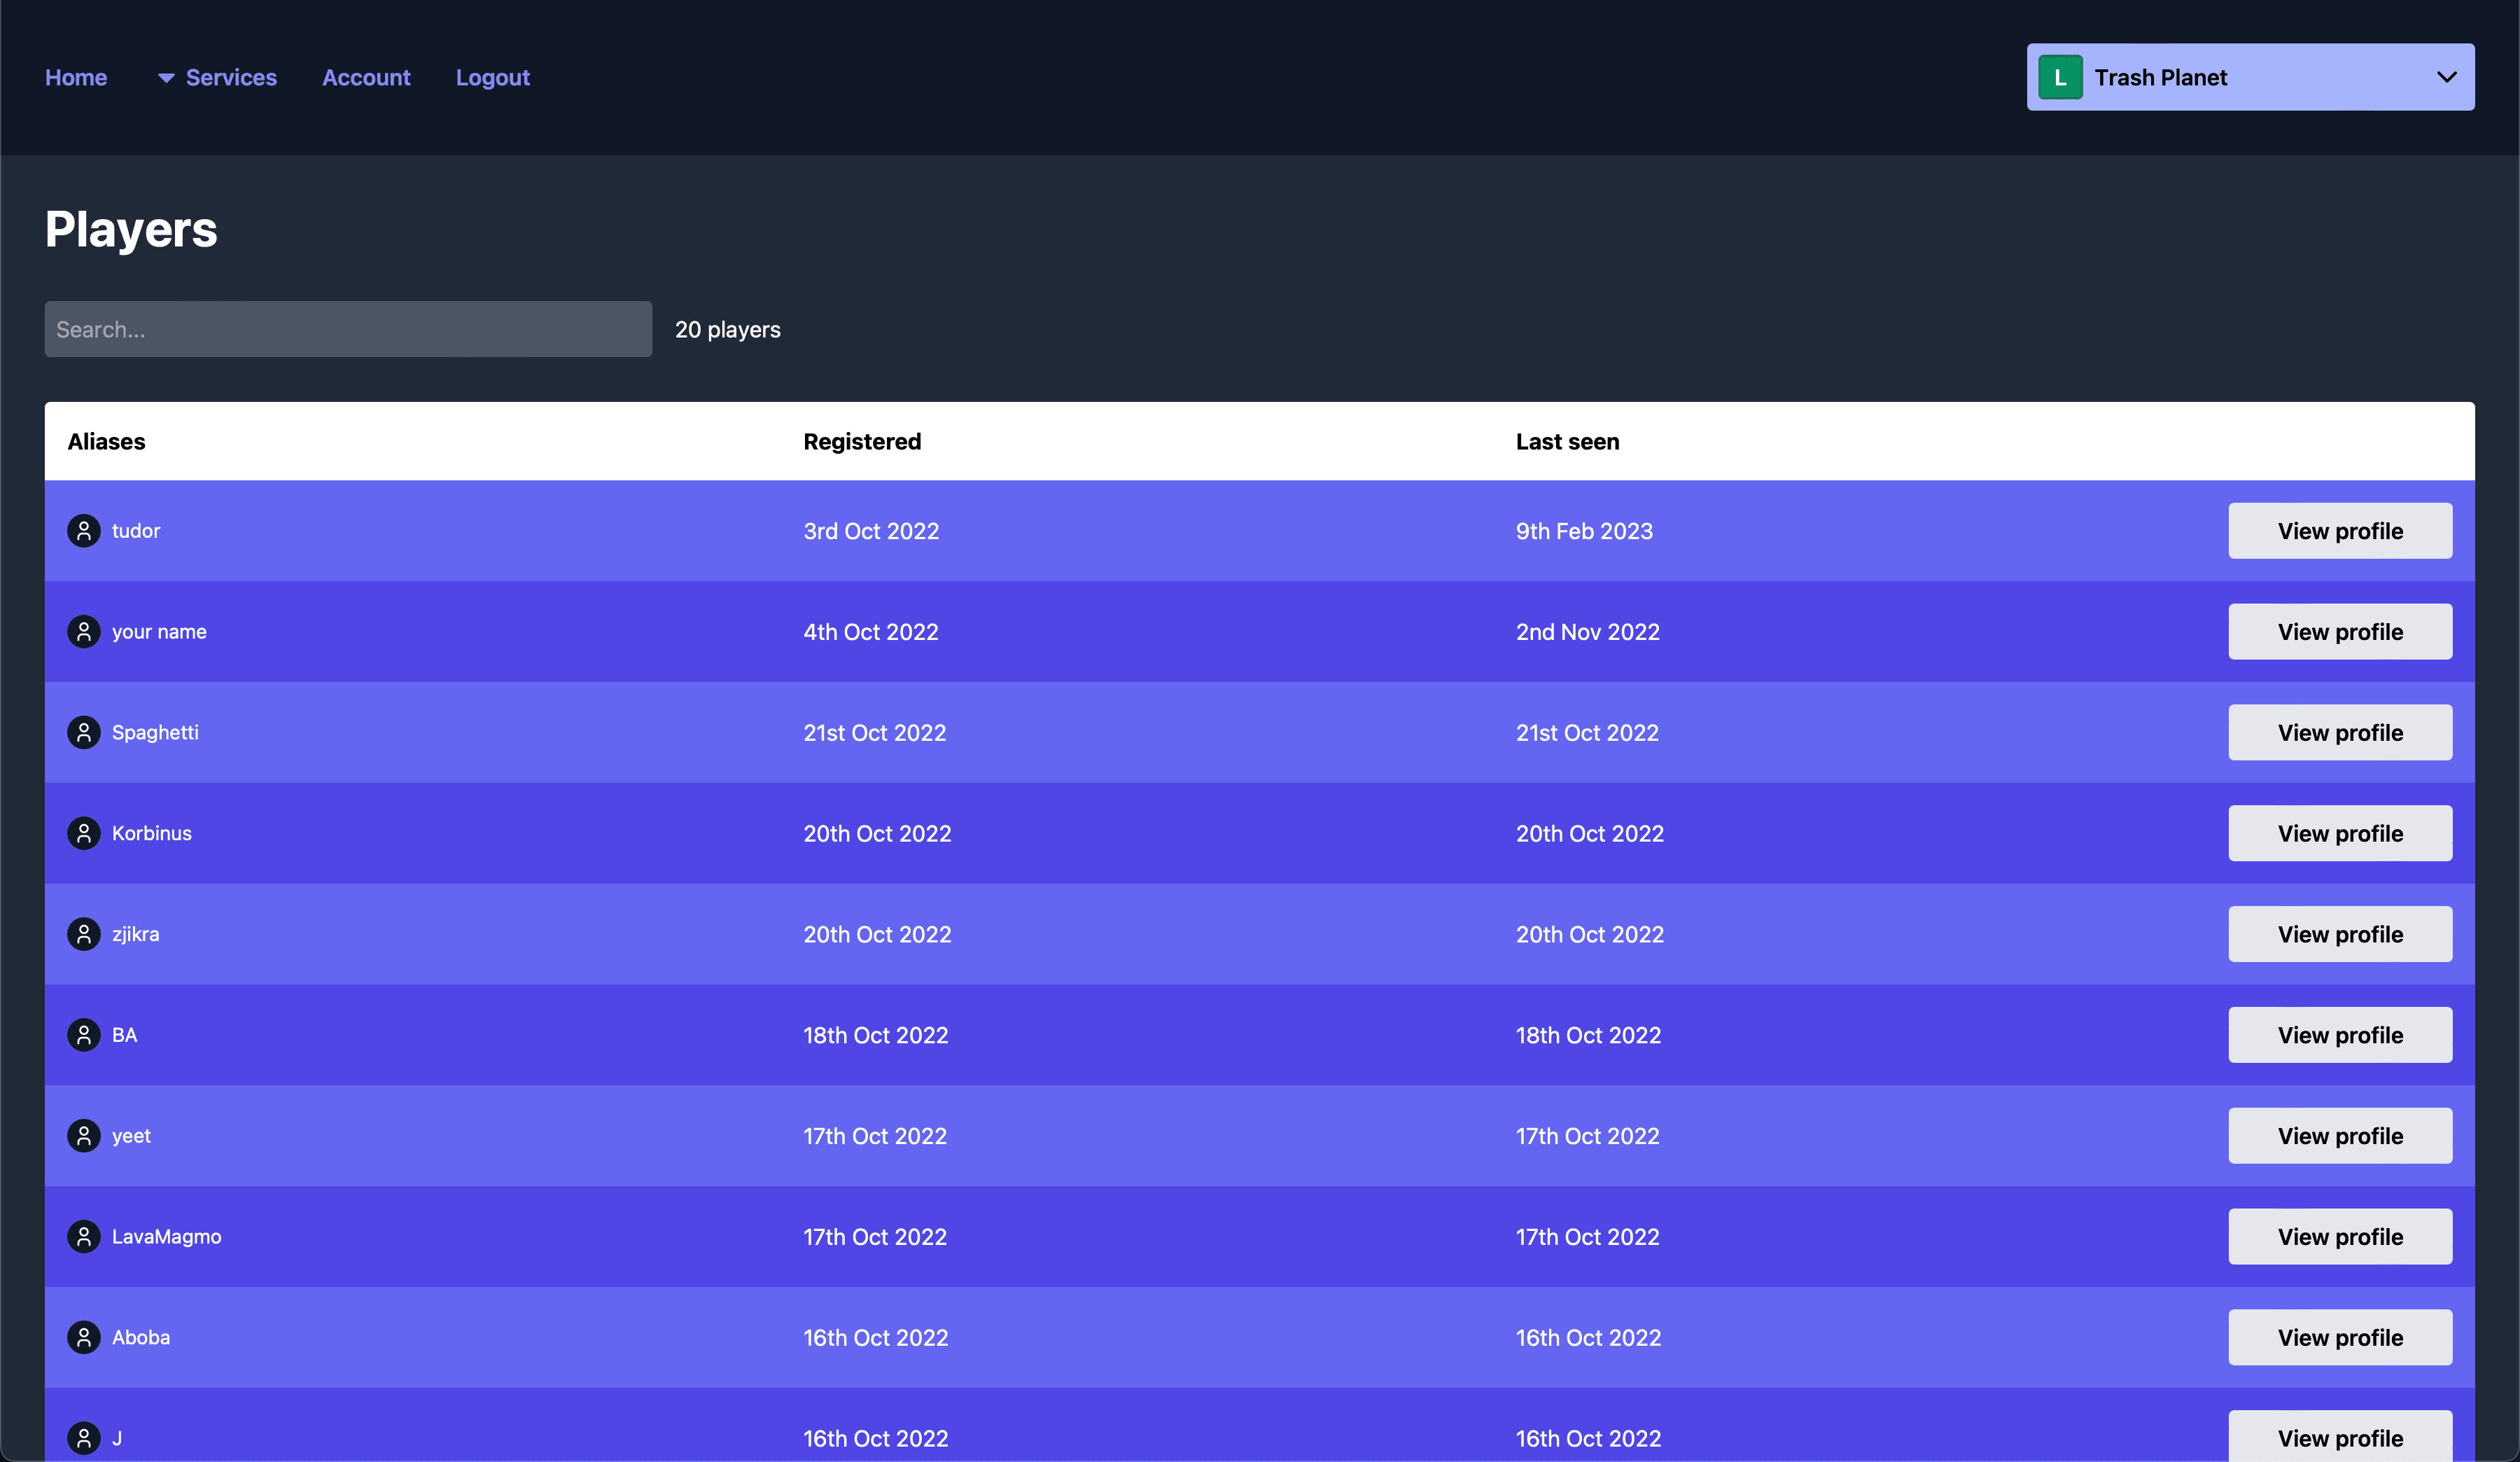Image resolution: width=2520 pixels, height=1462 pixels.
Task: Click LavaMagmo's avatar icon
Action: coord(84,1236)
